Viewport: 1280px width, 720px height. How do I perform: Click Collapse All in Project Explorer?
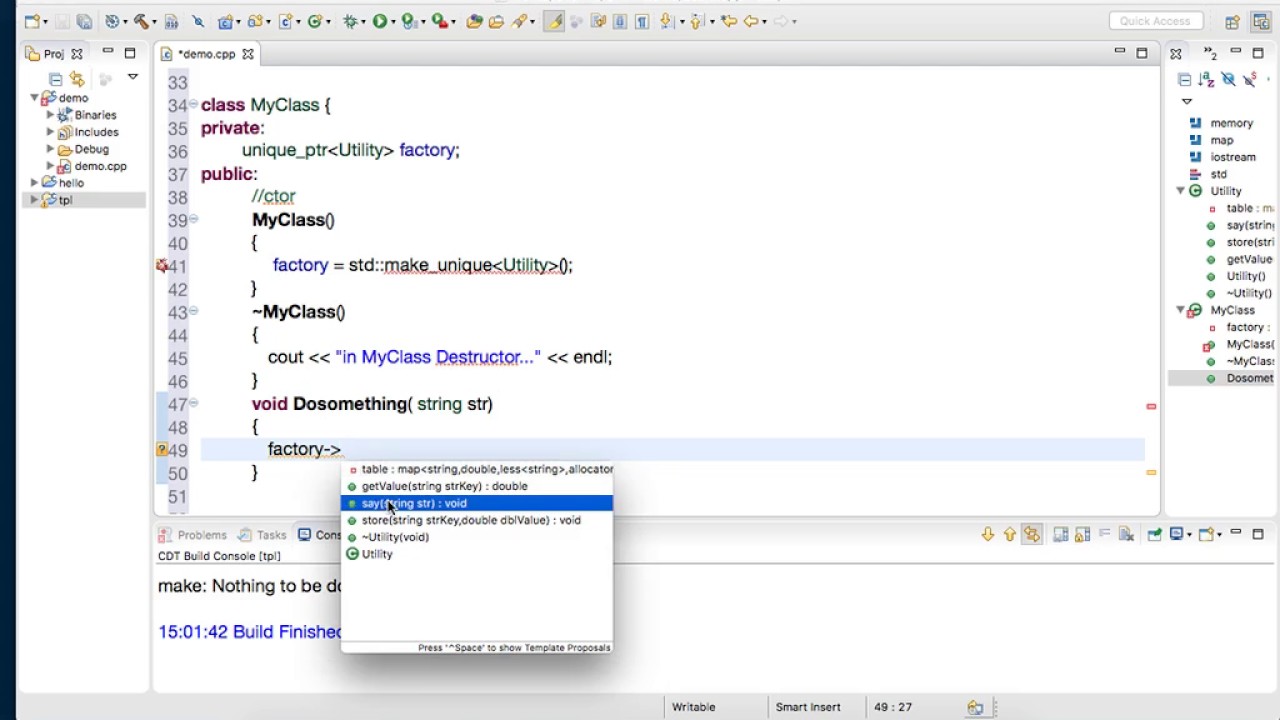pyautogui.click(x=56, y=78)
